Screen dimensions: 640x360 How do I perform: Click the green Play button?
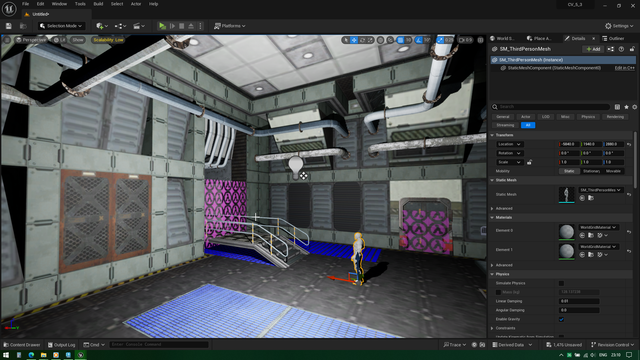point(162,26)
